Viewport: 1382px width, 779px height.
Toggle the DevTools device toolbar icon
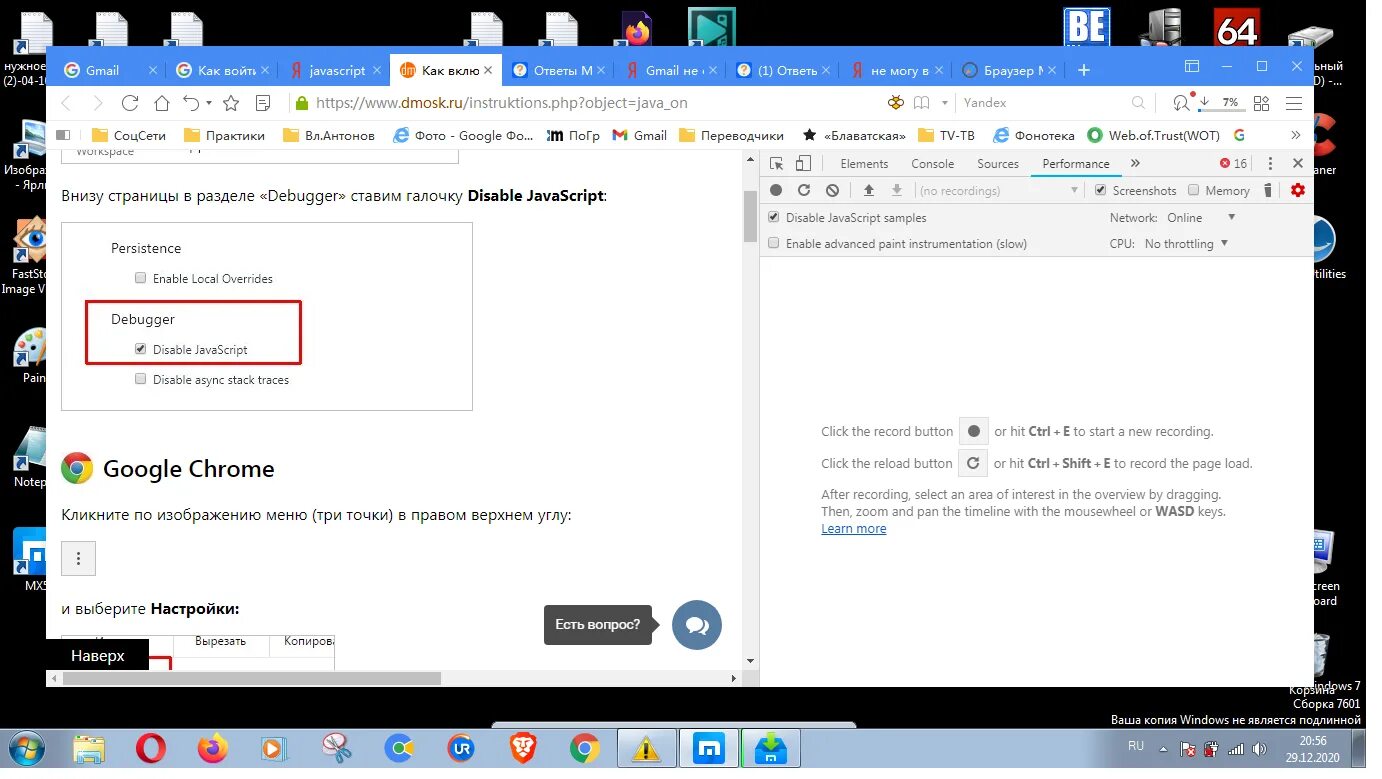click(801, 164)
